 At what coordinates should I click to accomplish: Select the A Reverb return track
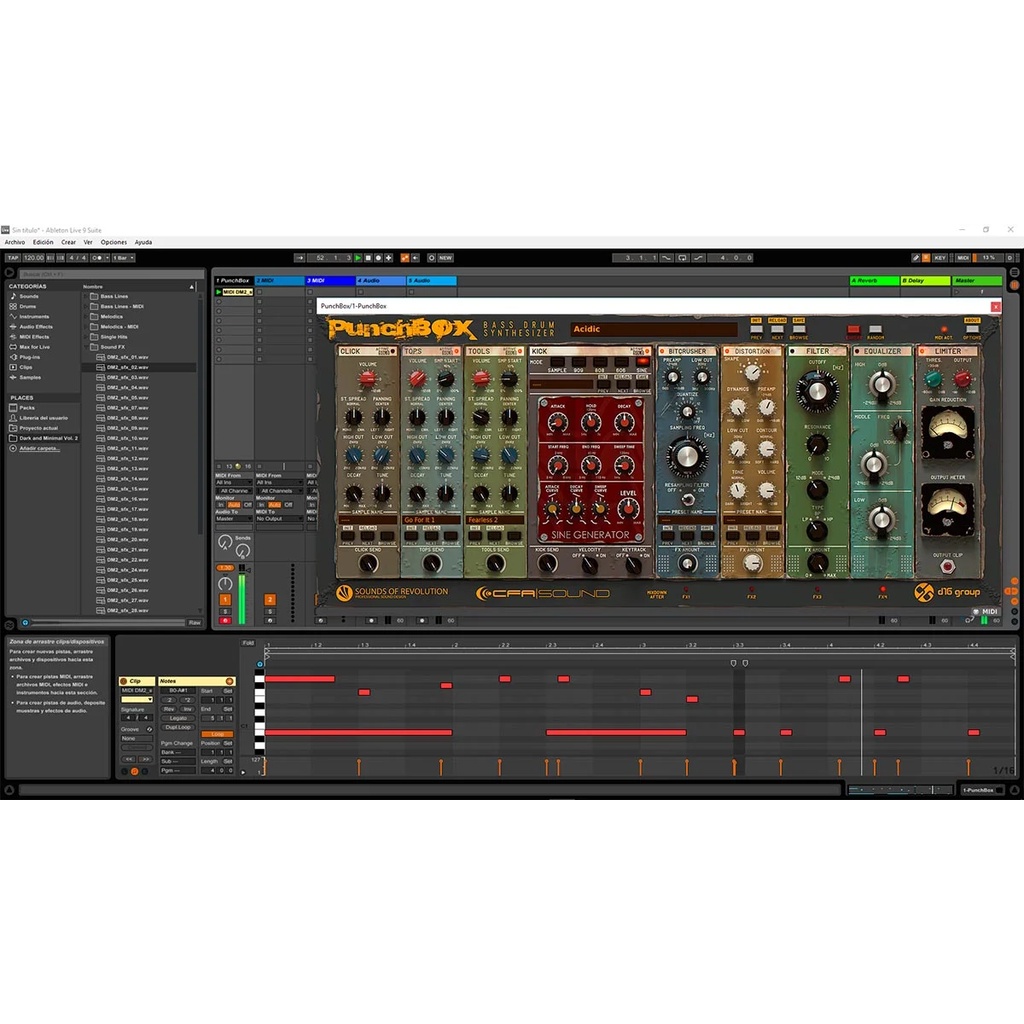coord(874,280)
